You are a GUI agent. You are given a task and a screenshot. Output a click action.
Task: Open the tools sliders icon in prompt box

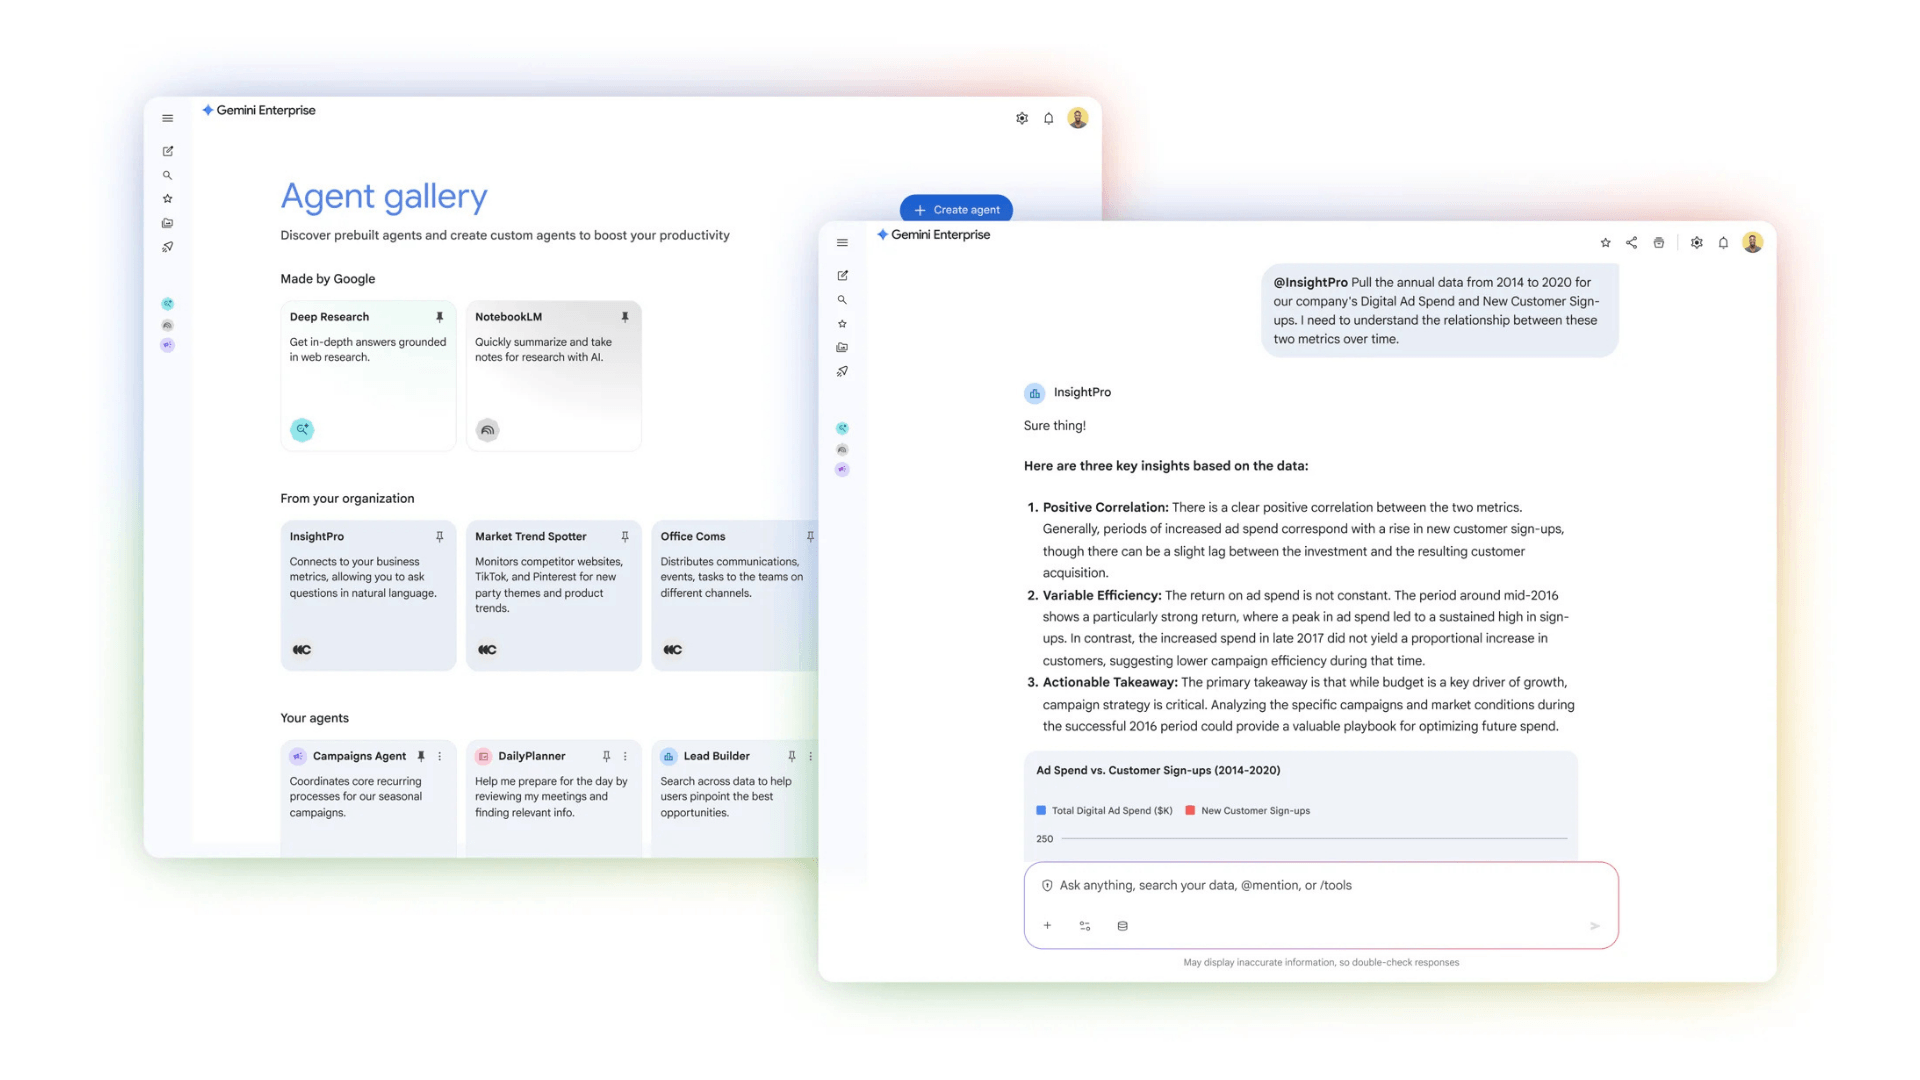click(1085, 926)
